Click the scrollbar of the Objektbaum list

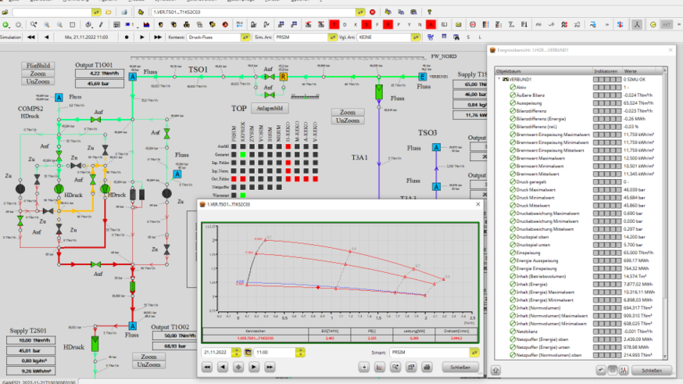[665, 213]
